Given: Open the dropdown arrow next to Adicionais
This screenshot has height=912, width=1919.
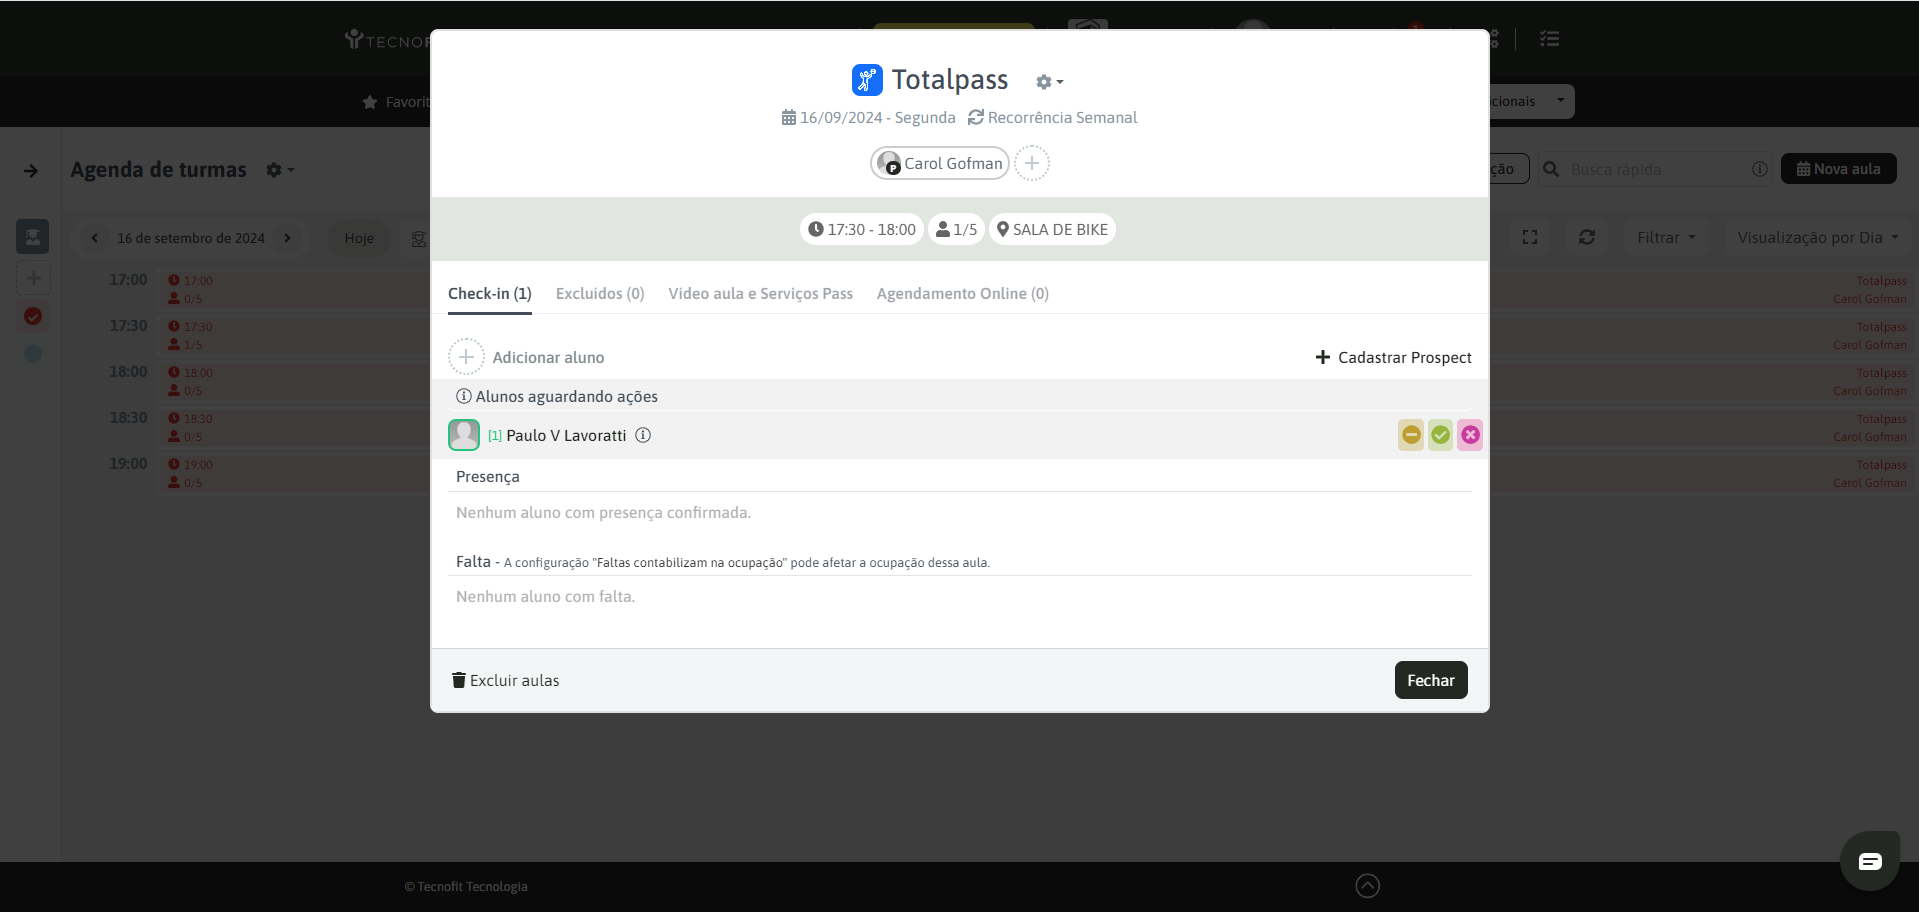Looking at the screenshot, I should (1560, 101).
